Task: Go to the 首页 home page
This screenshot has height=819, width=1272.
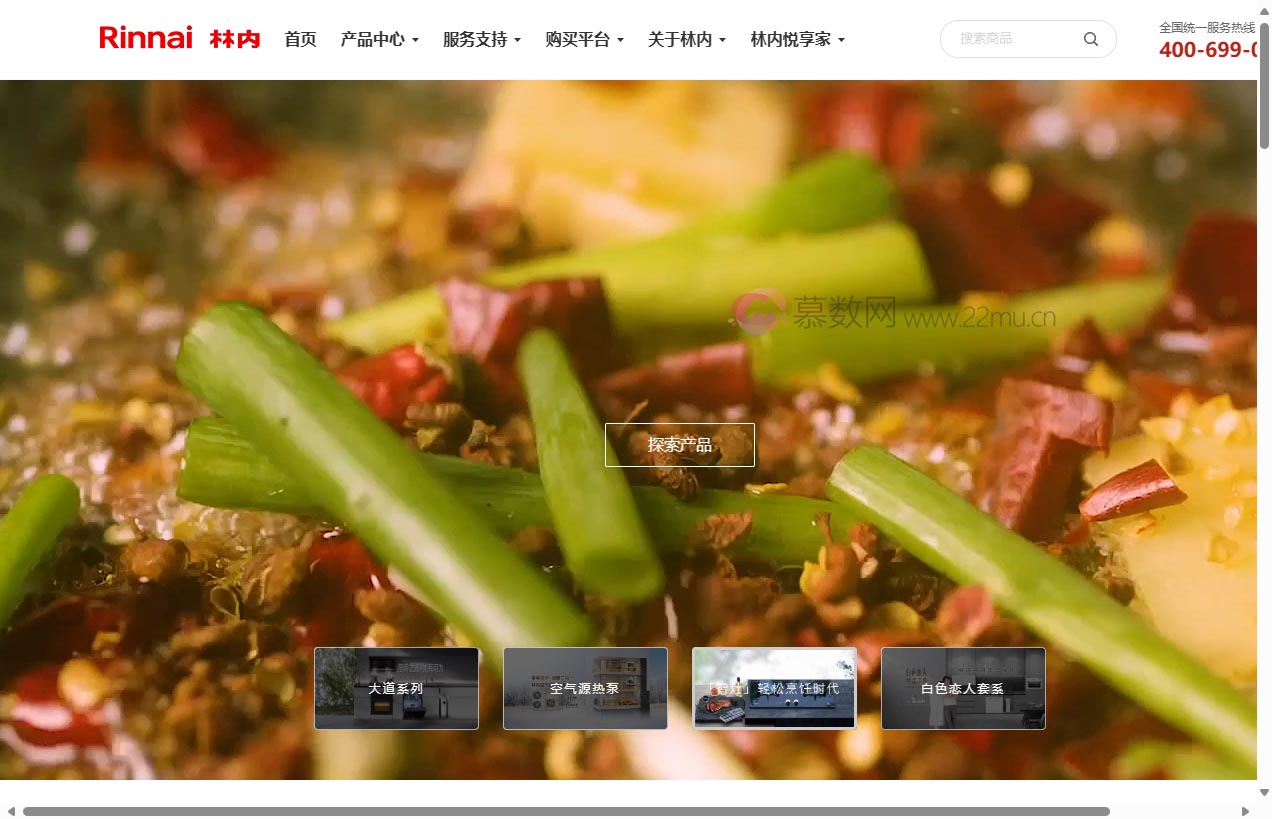Action: tap(300, 39)
